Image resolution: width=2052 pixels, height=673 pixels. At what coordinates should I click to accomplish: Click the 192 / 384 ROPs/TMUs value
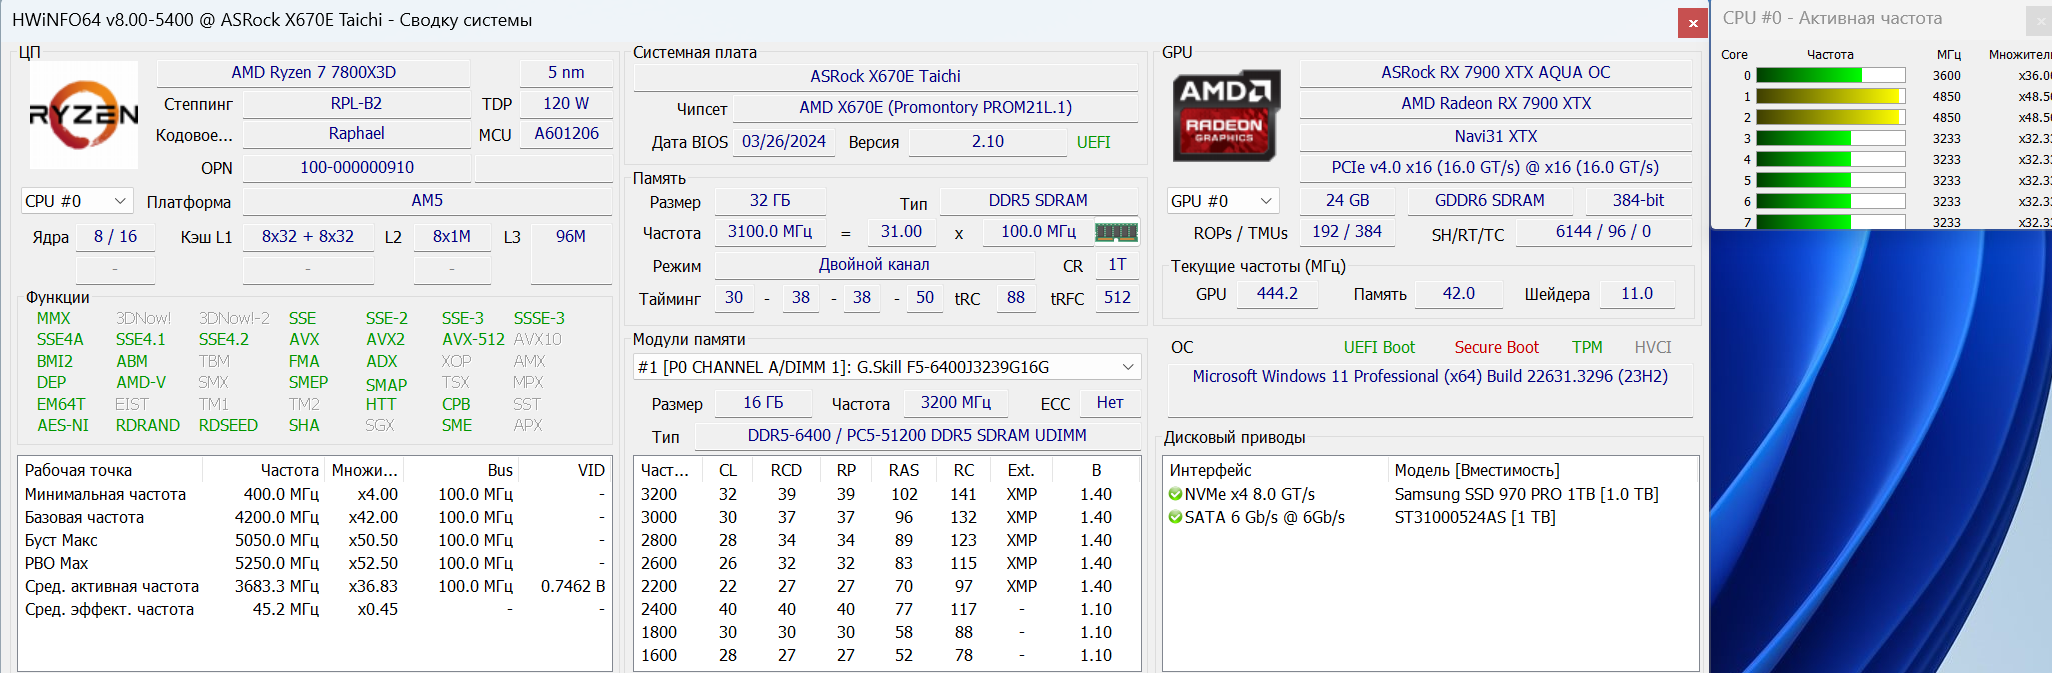click(x=1347, y=231)
